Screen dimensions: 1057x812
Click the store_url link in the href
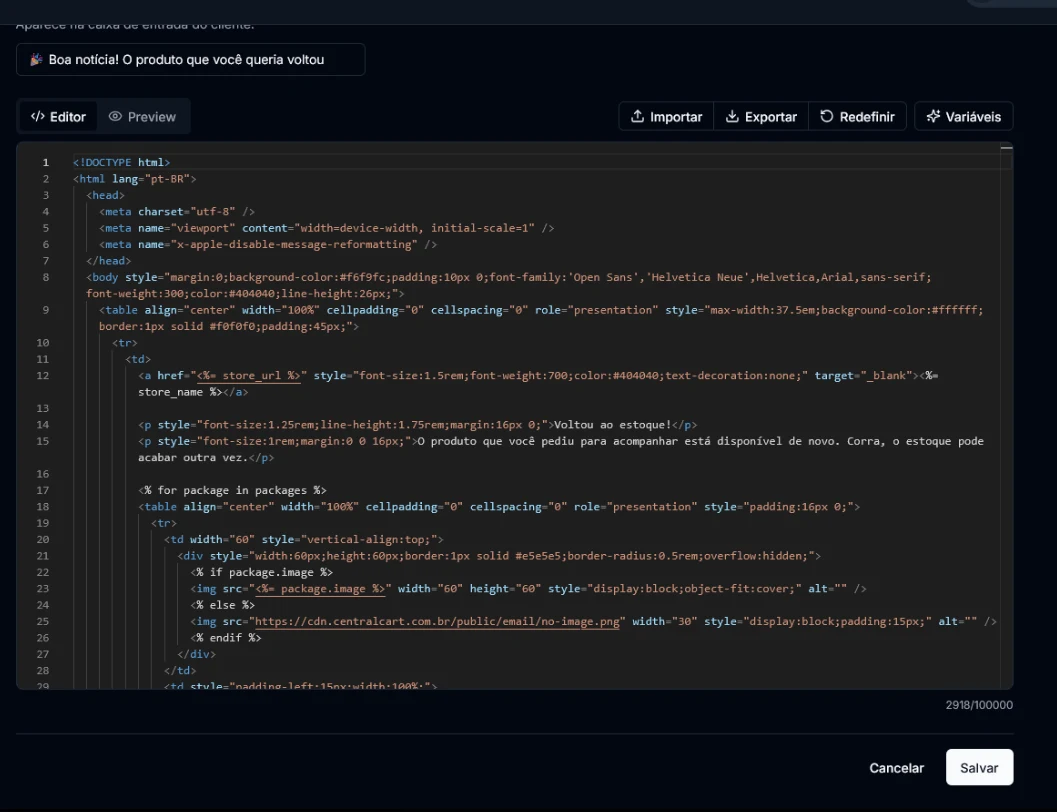click(247, 375)
